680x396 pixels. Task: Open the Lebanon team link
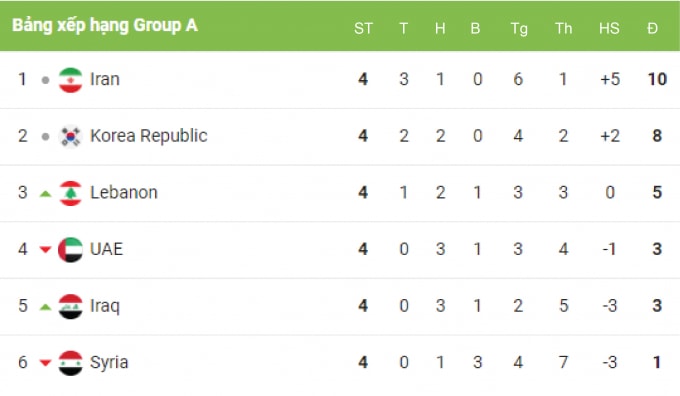(x=124, y=193)
